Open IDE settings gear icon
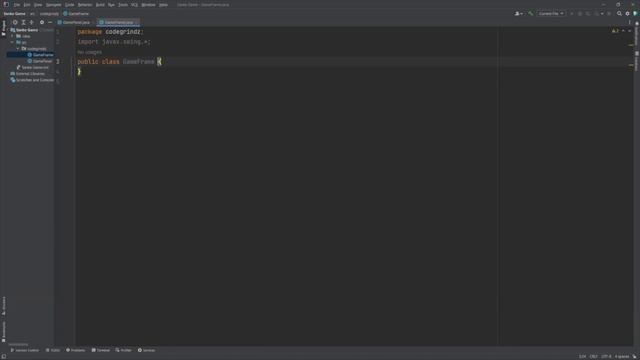 pyautogui.click(x=627, y=14)
